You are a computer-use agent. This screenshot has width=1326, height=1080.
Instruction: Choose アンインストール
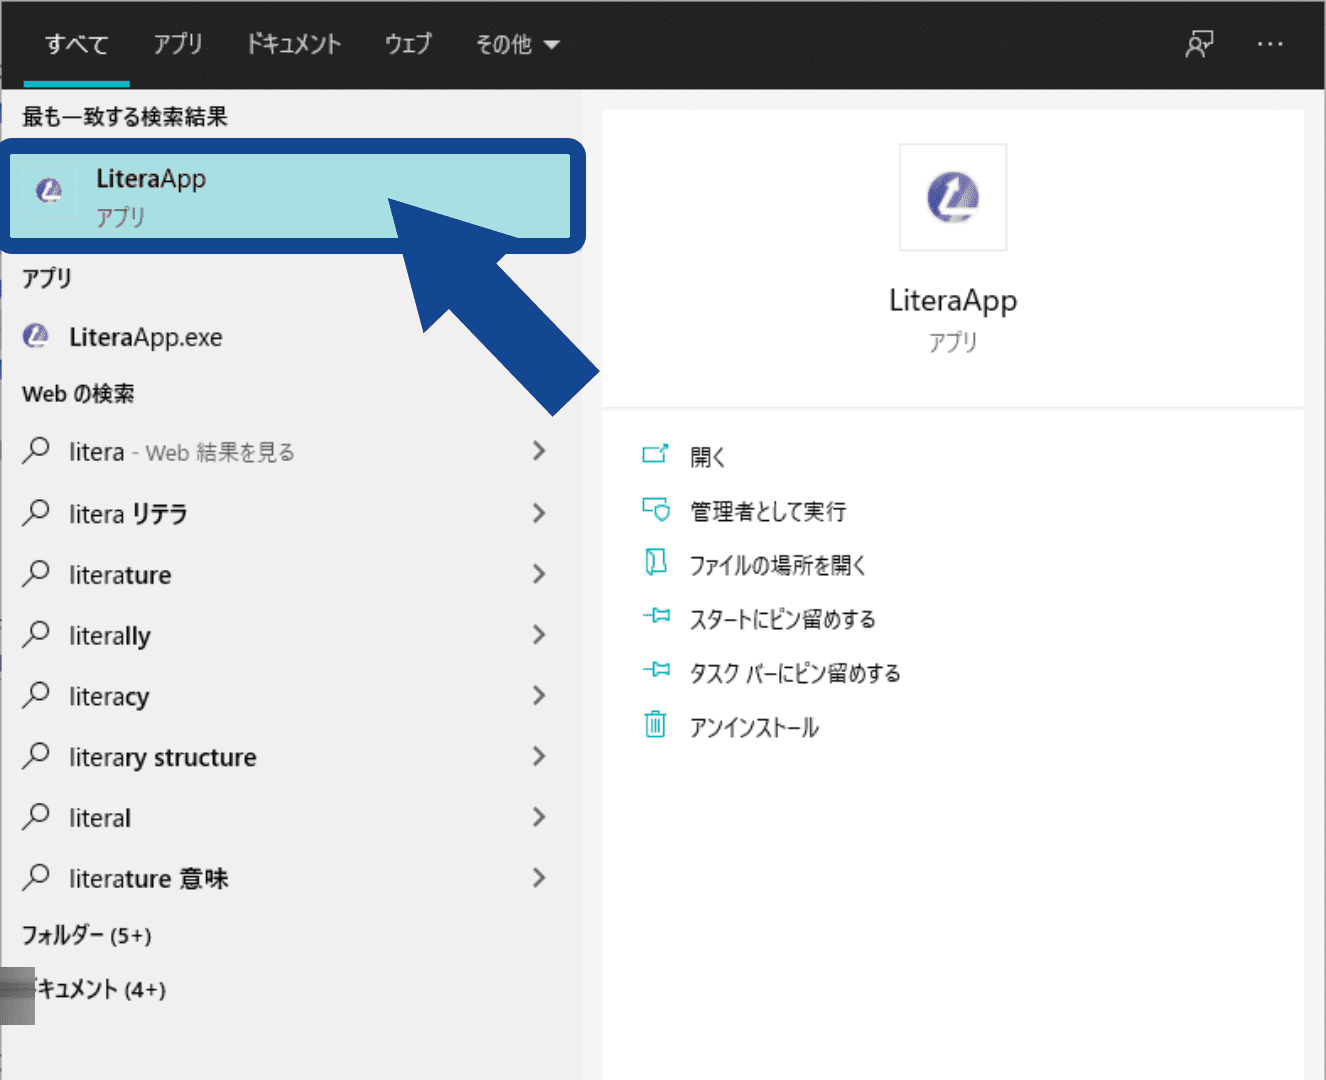(x=754, y=727)
